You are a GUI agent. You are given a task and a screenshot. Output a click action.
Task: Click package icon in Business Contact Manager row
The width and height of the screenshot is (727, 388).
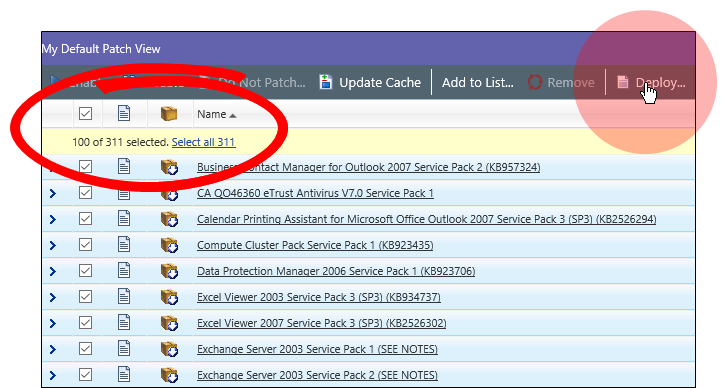[169, 167]
